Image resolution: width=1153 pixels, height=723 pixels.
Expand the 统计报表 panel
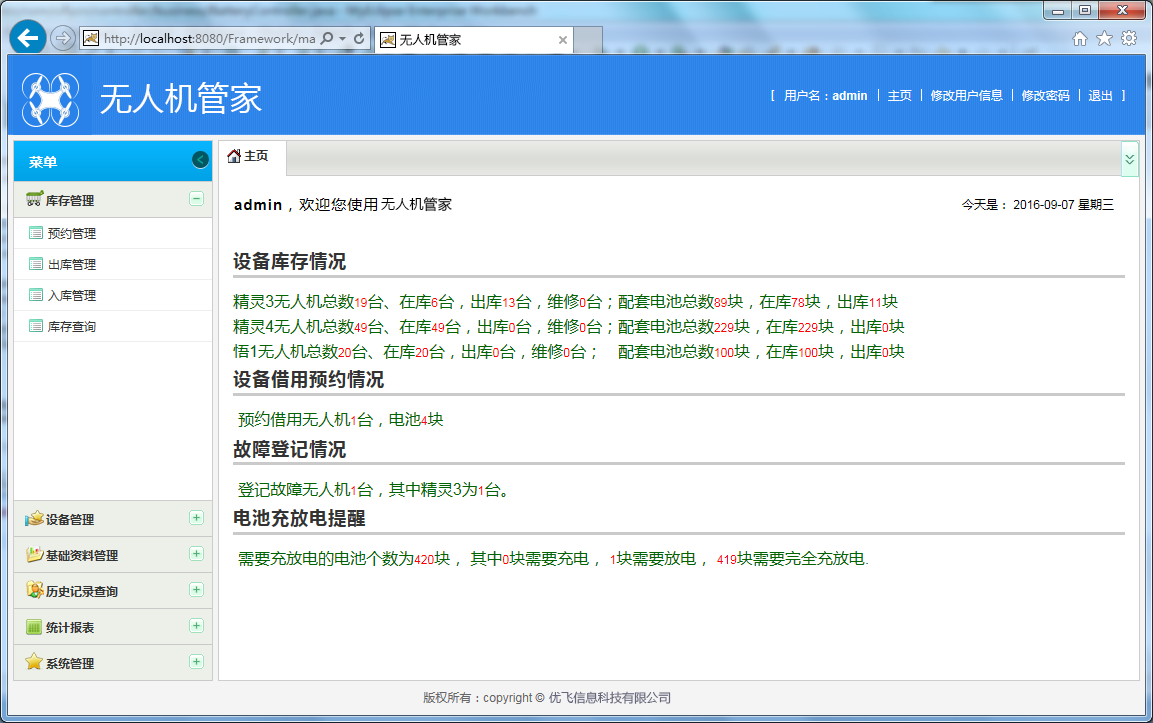pos(196,626)
